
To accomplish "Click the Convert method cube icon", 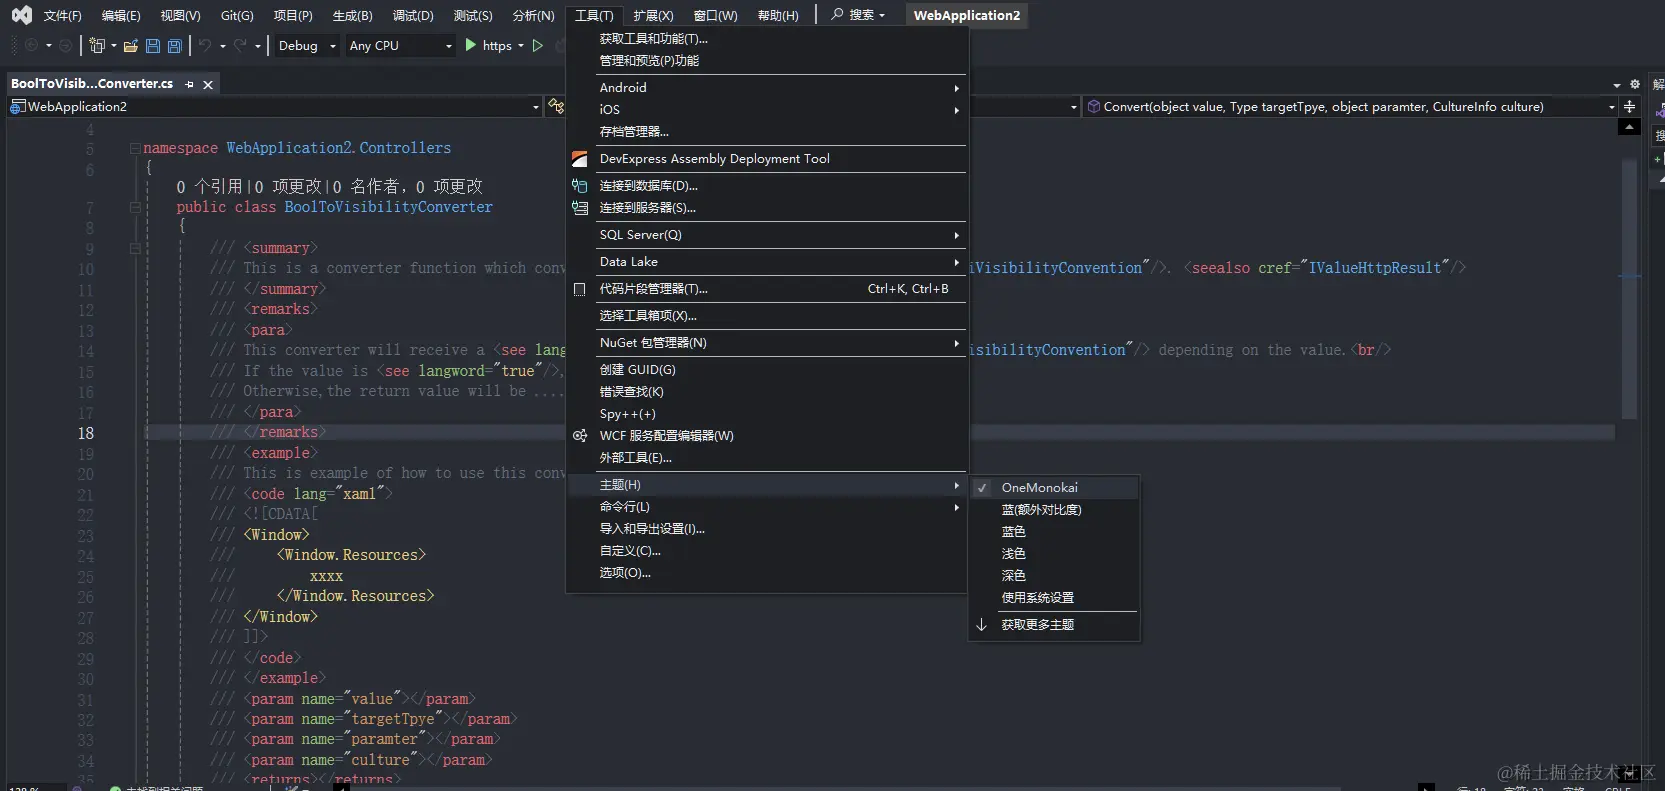I will click(1094, 107).
